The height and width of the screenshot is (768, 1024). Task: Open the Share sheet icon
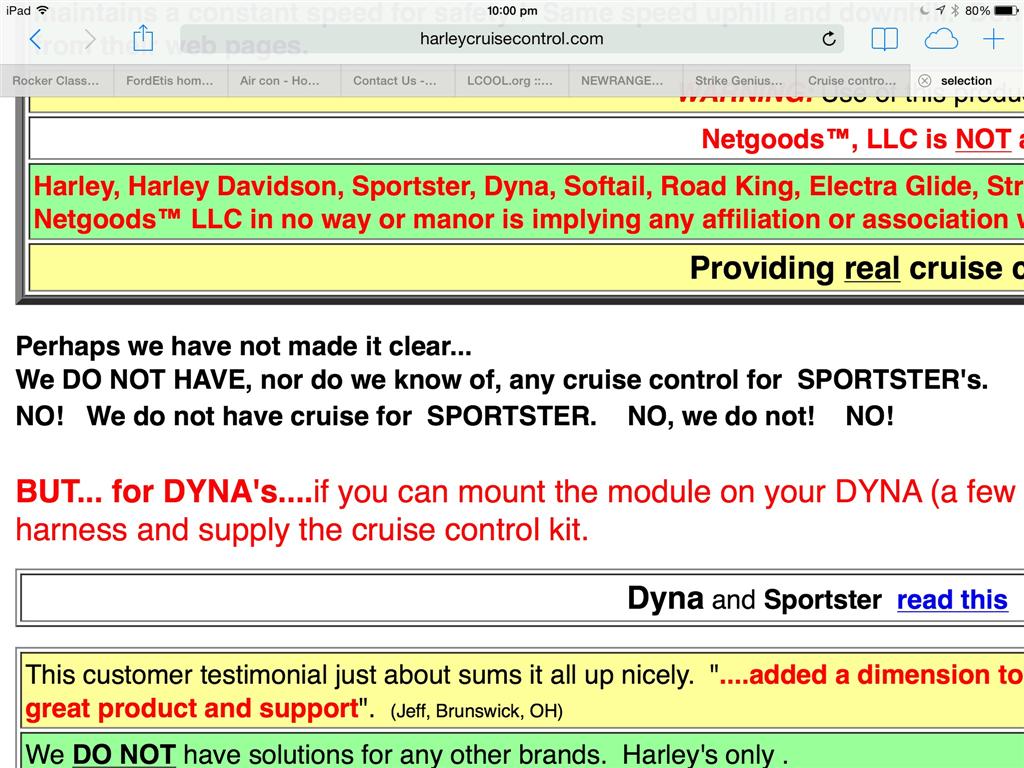point(143,39)
